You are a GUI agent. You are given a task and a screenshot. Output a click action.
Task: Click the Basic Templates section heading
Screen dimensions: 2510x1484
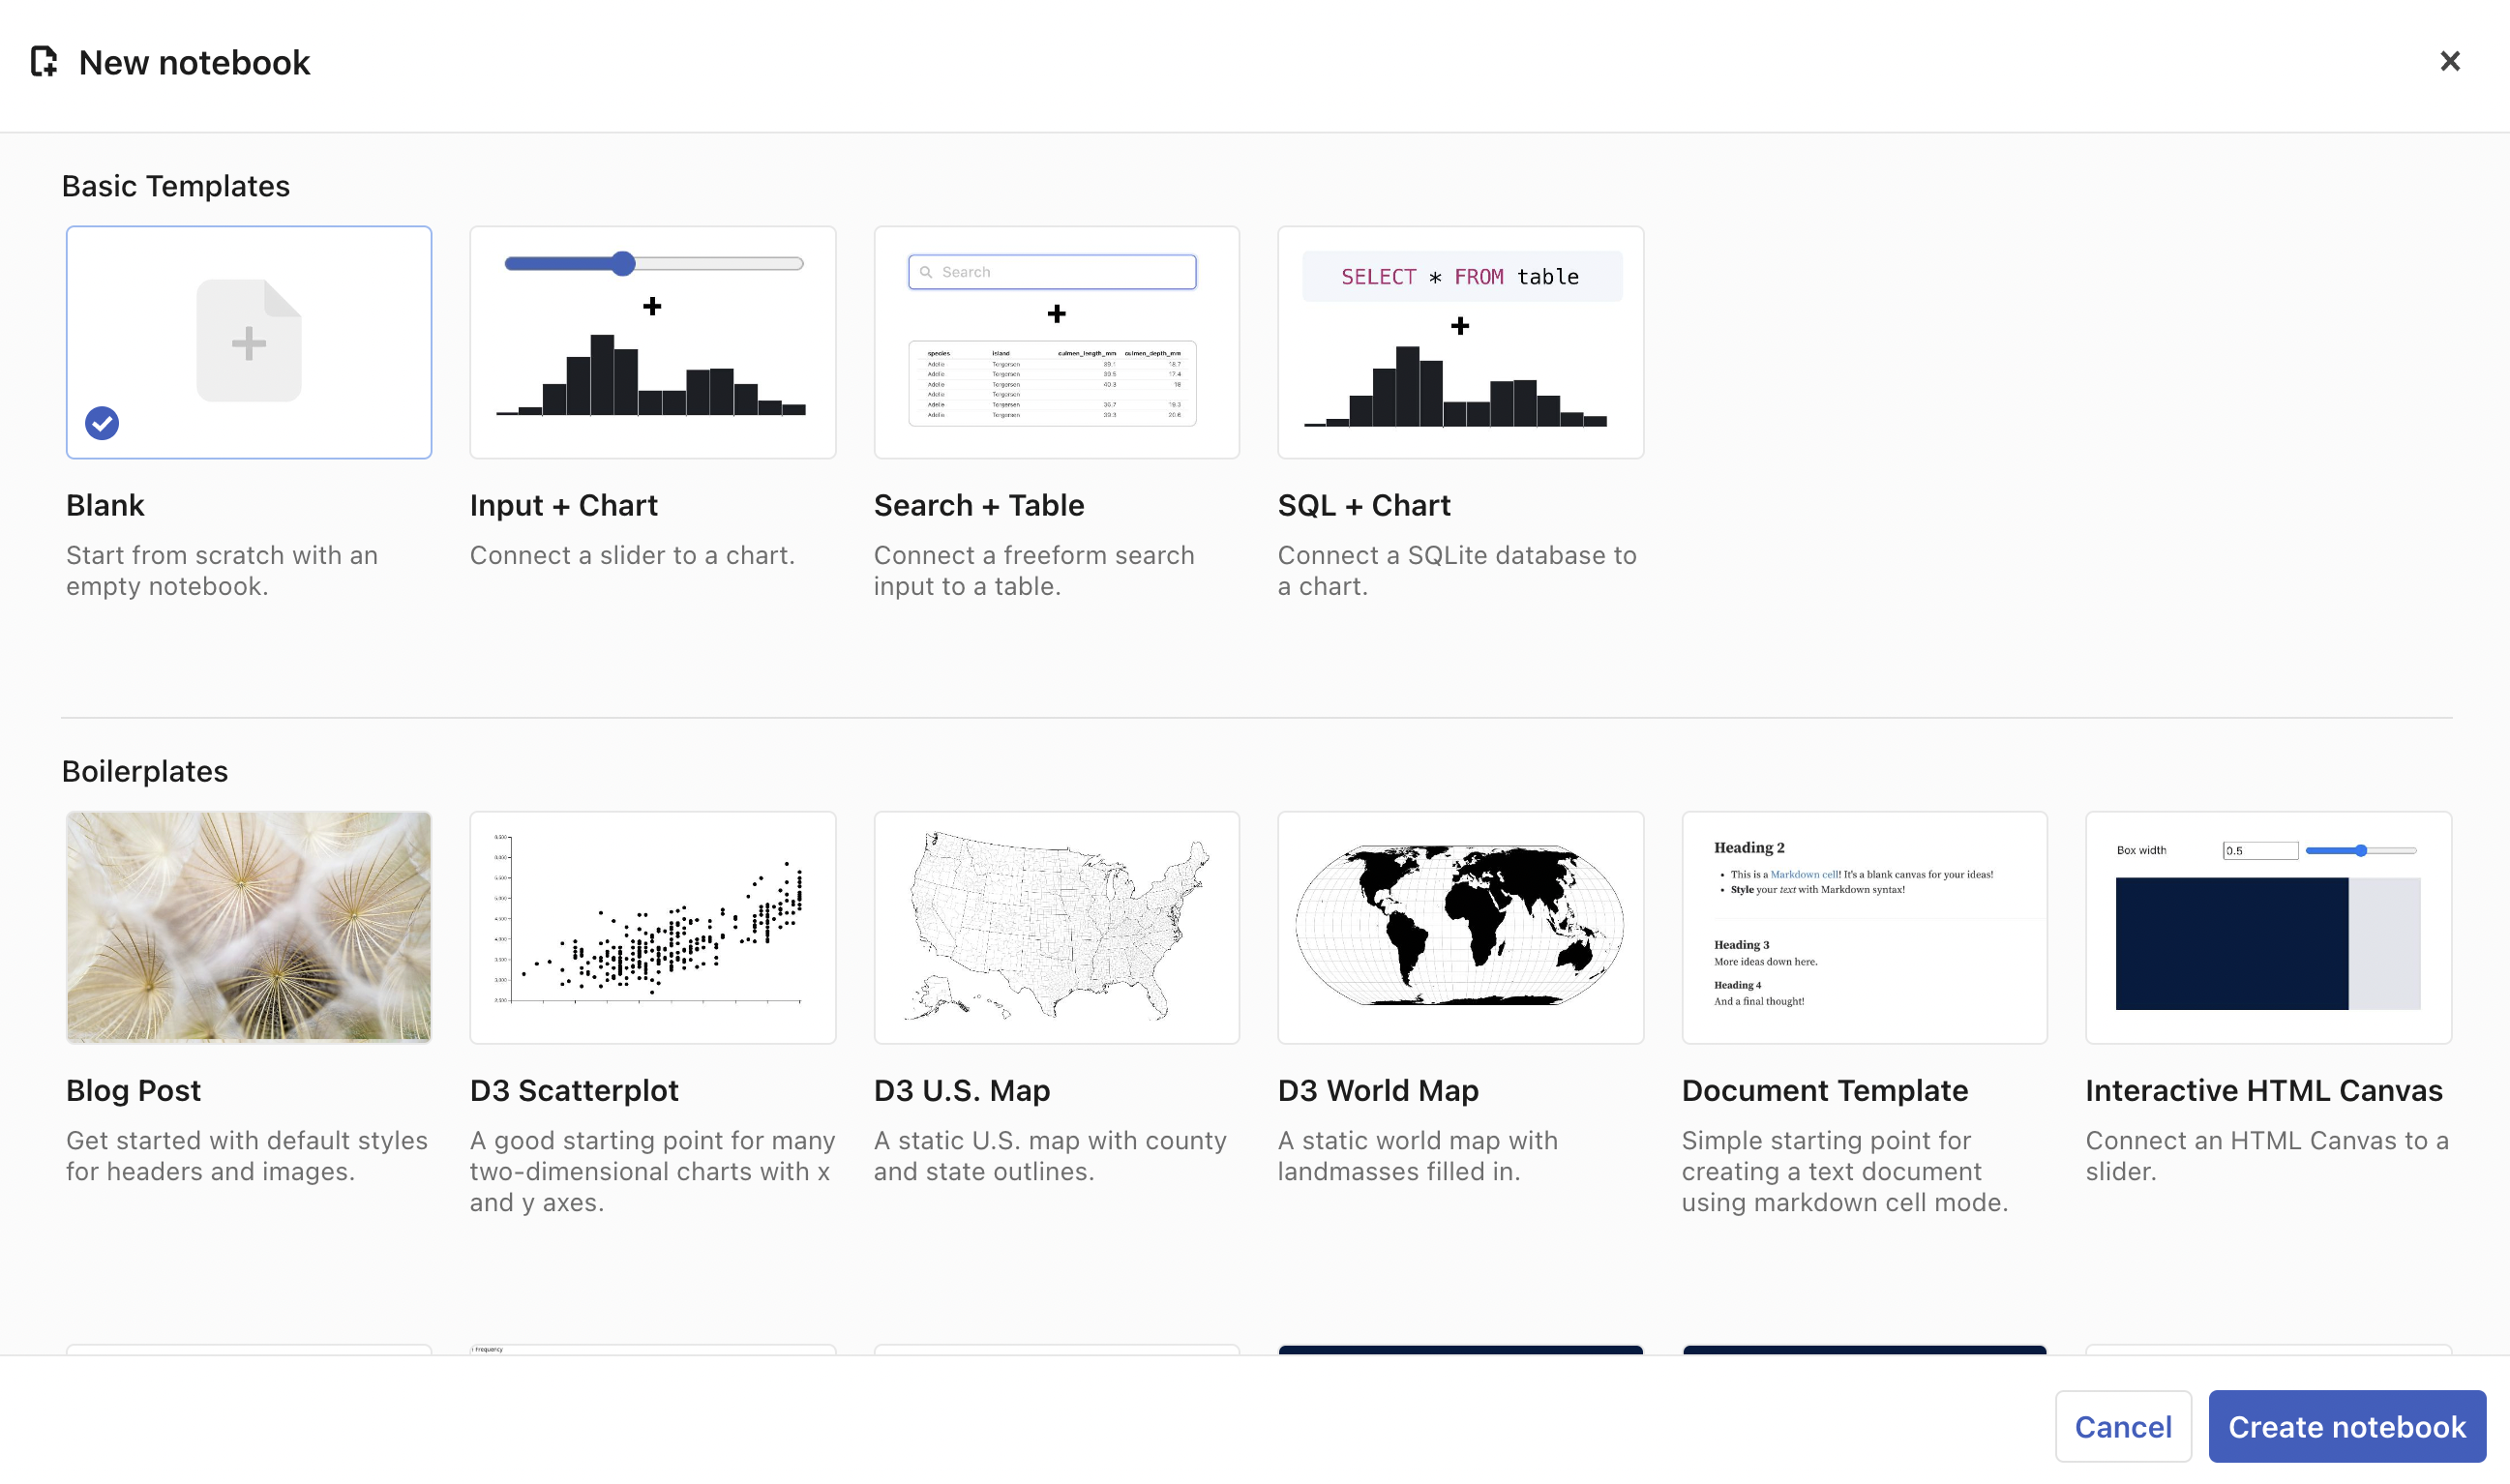[x=176, y=185]
